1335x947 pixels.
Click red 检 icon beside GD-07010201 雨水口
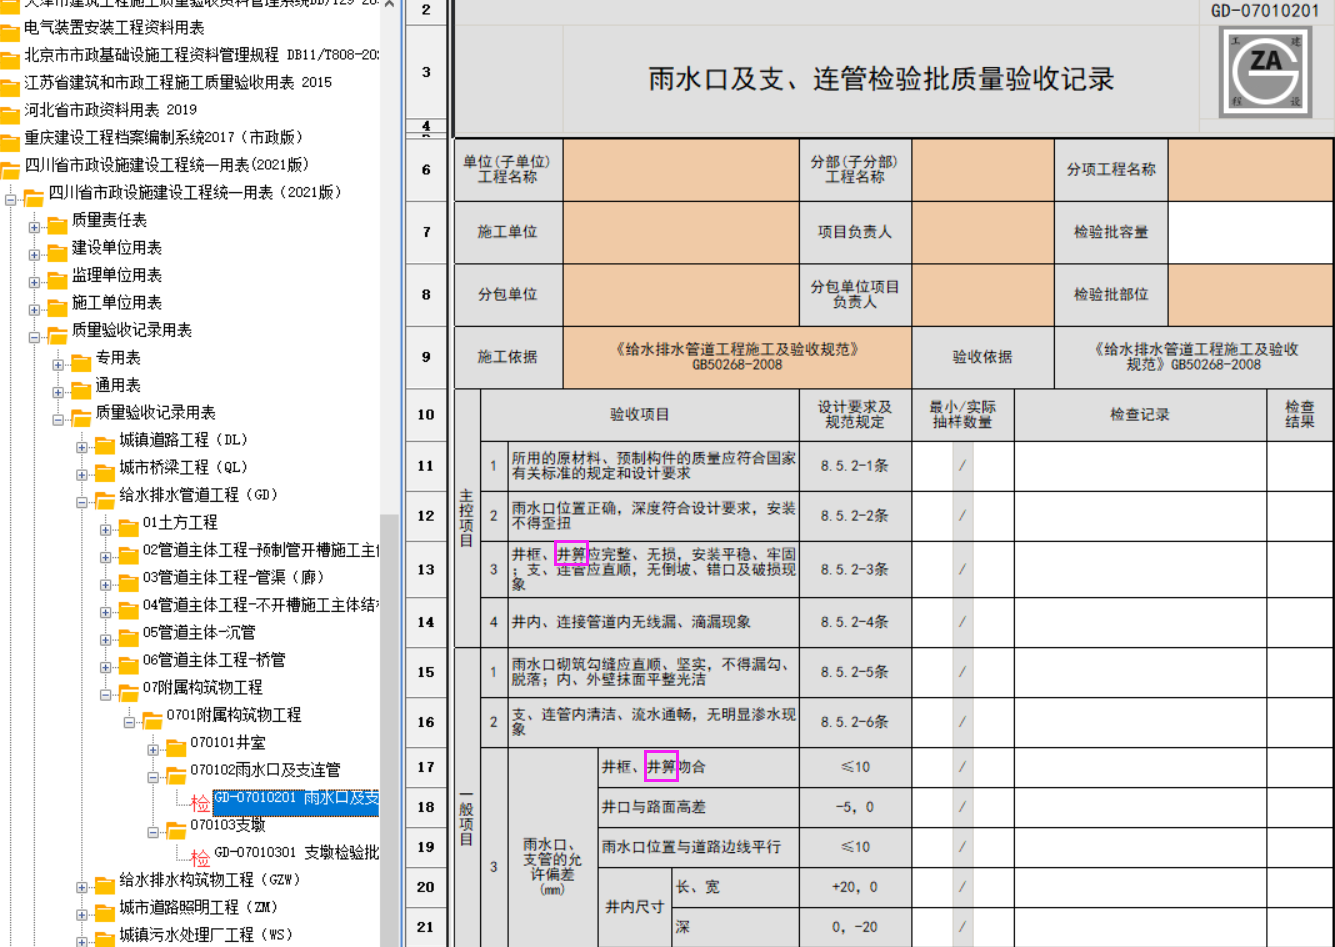coord(200,802)
